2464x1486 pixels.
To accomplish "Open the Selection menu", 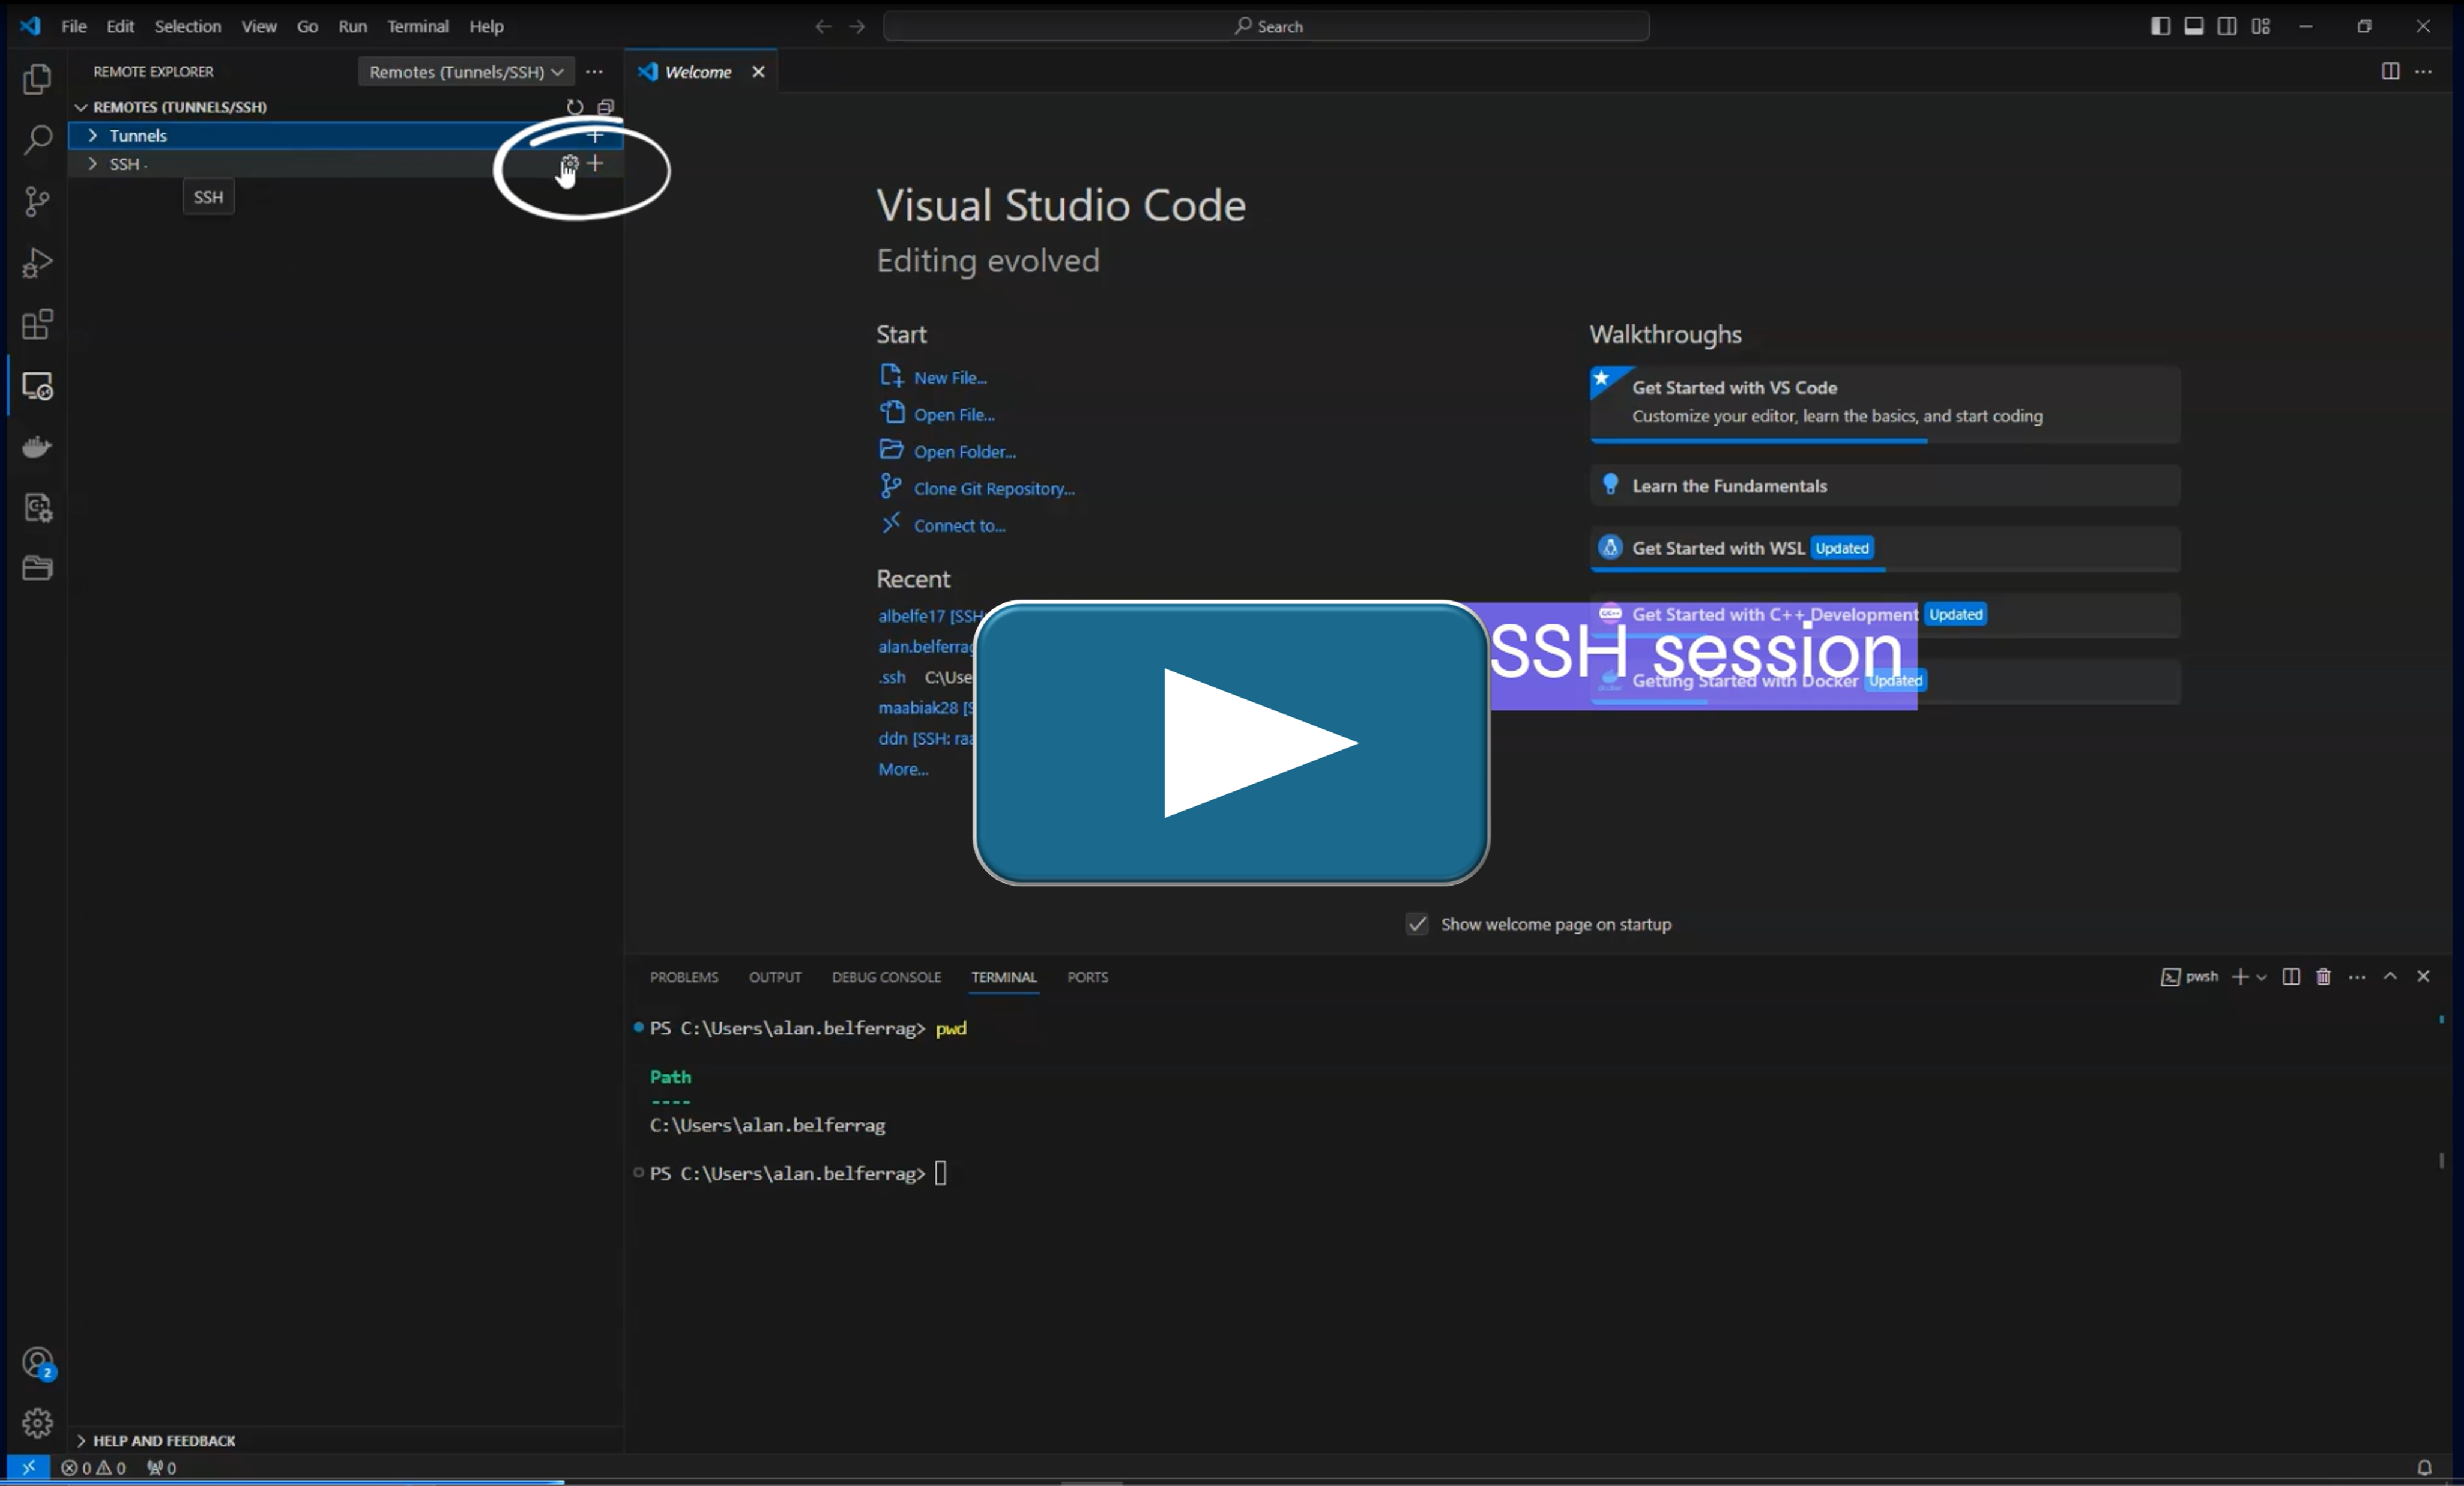I will pos(188,26).
